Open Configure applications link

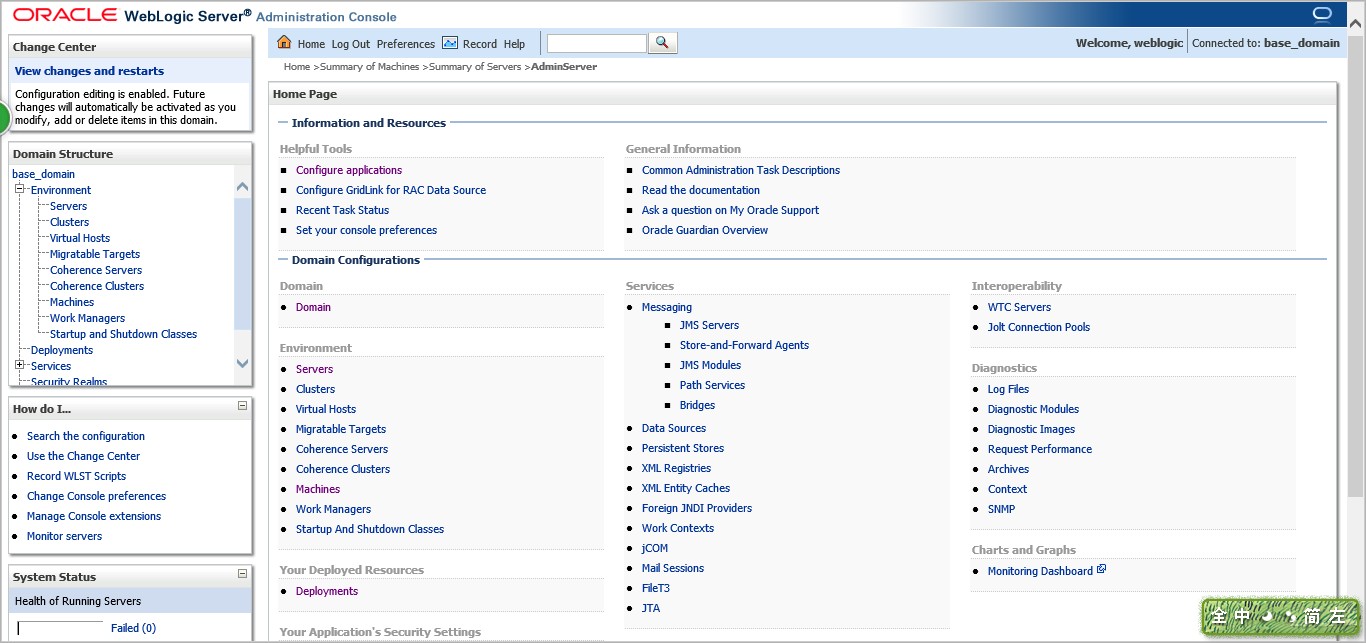tap(349, 170)
